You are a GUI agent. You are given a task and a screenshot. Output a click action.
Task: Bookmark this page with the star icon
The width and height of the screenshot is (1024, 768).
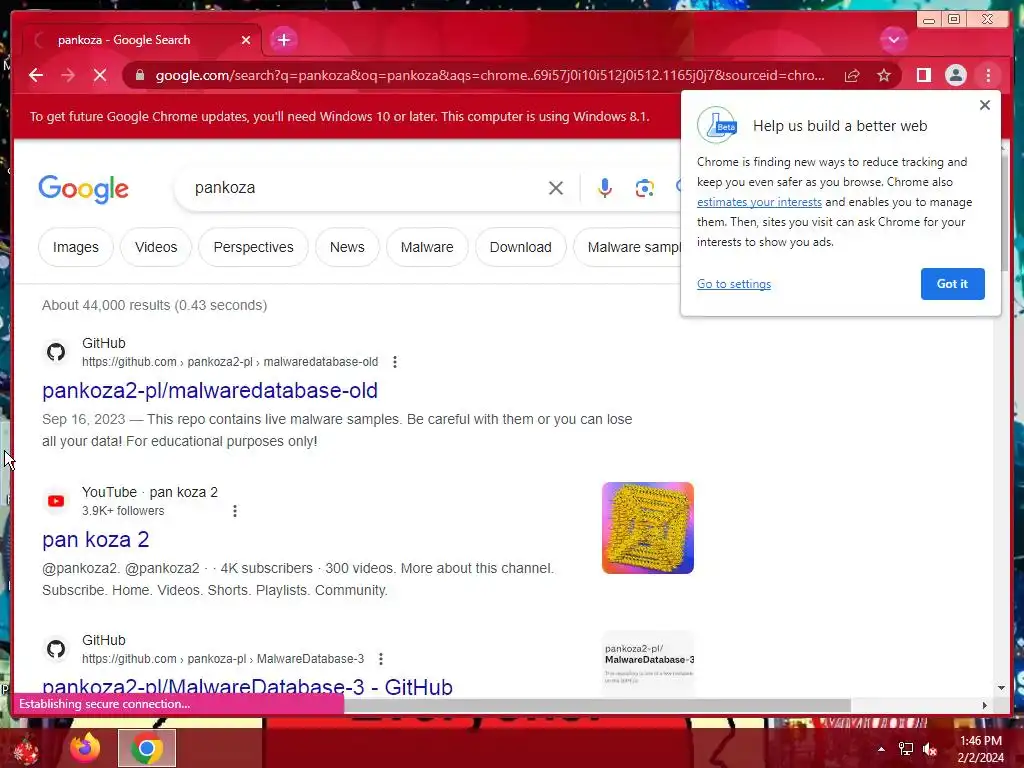[x=884, y=75]
